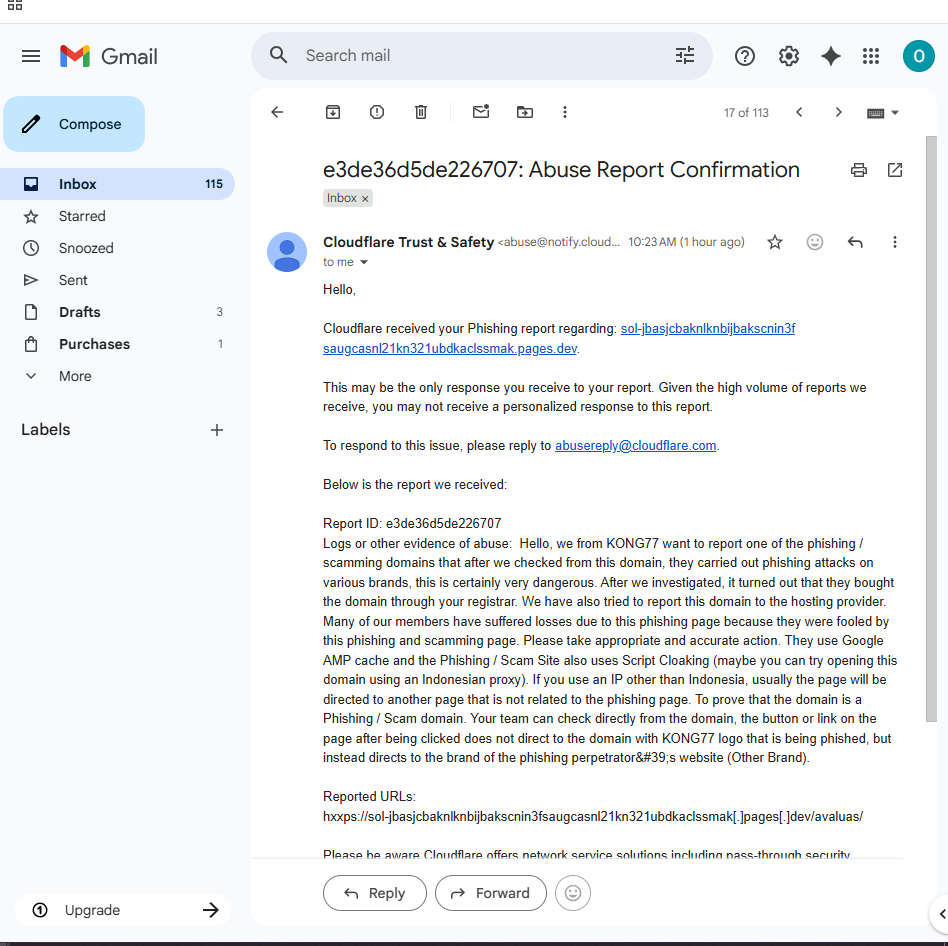Click the Upgrade button
Screen dimensions: 948x946
[123, 910]
